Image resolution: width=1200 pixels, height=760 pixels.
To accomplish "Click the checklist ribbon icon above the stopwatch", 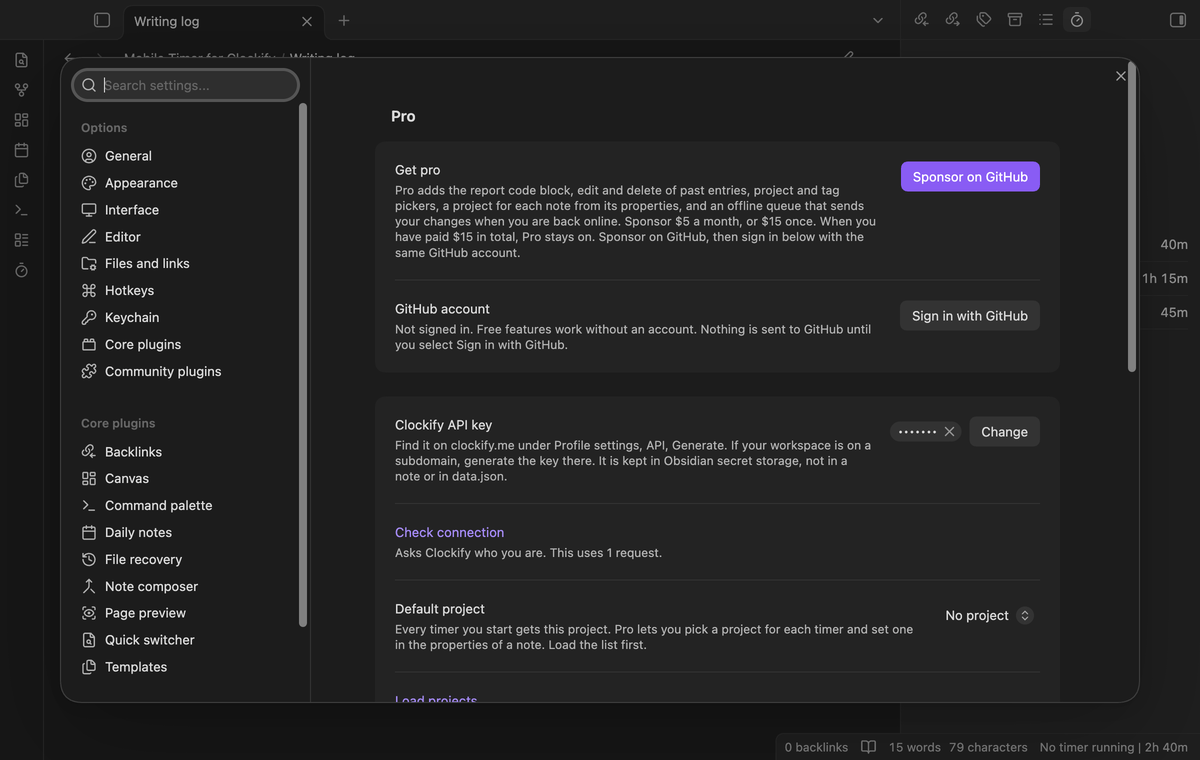I will coord(21,240).
